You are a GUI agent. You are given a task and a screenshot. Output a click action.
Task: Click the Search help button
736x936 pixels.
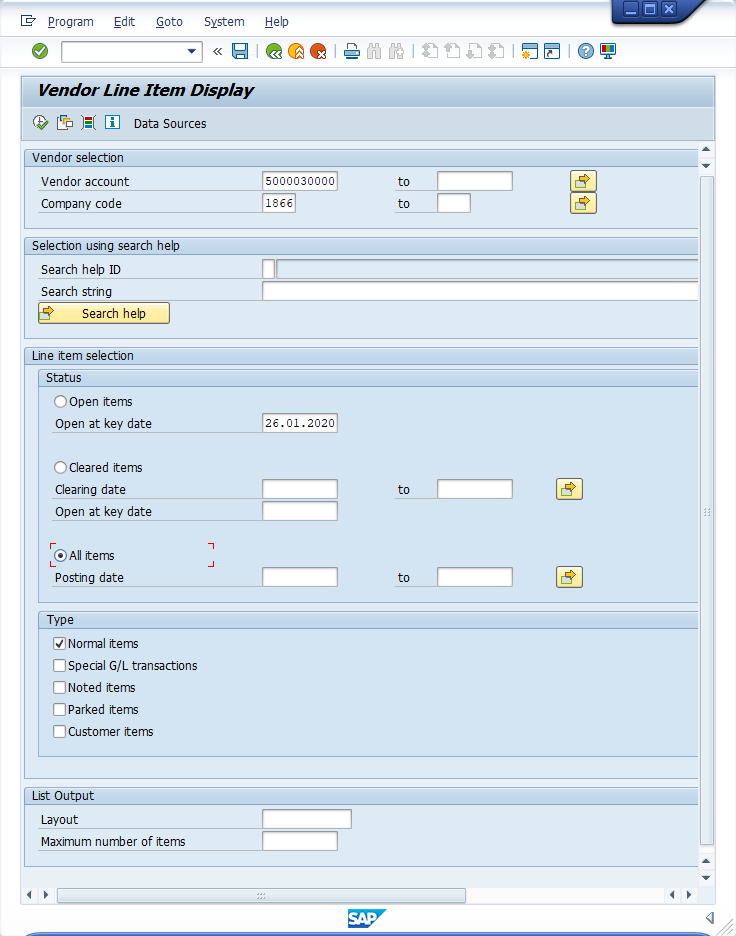pos(104,313)
